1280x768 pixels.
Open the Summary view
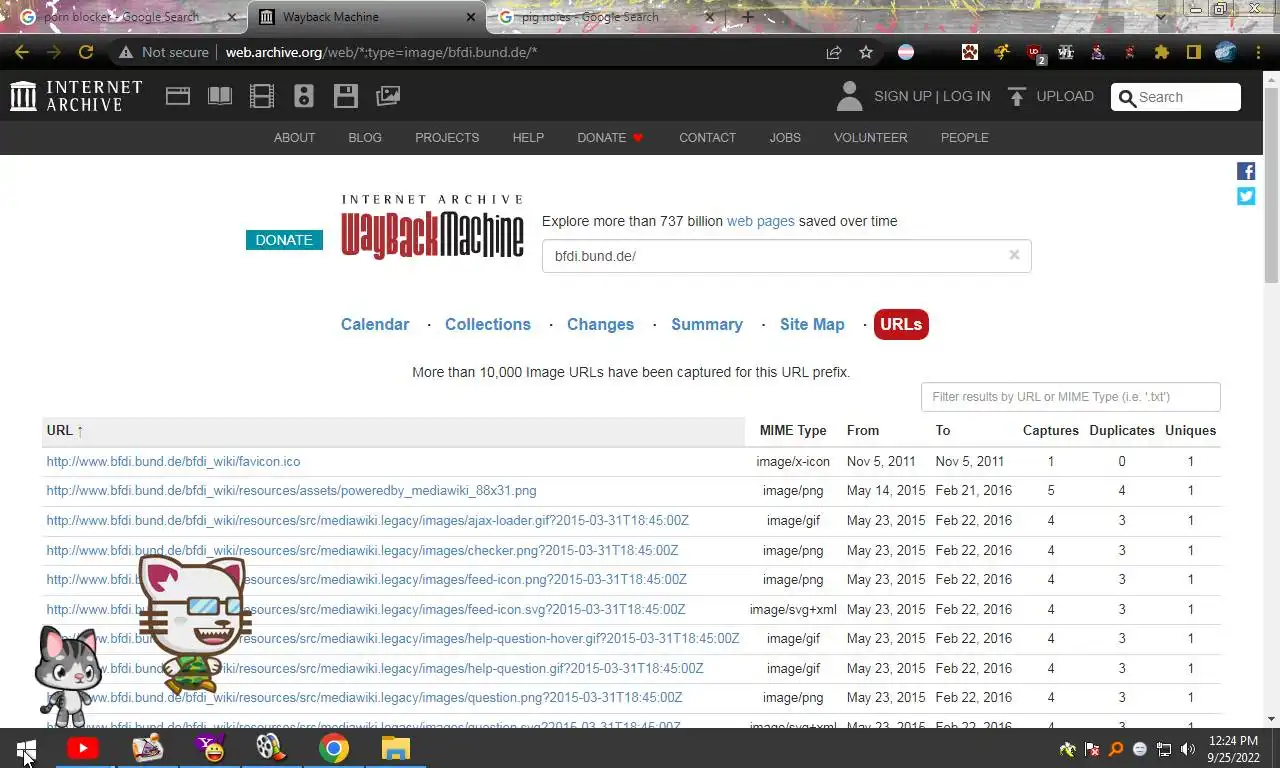point(707,324)
